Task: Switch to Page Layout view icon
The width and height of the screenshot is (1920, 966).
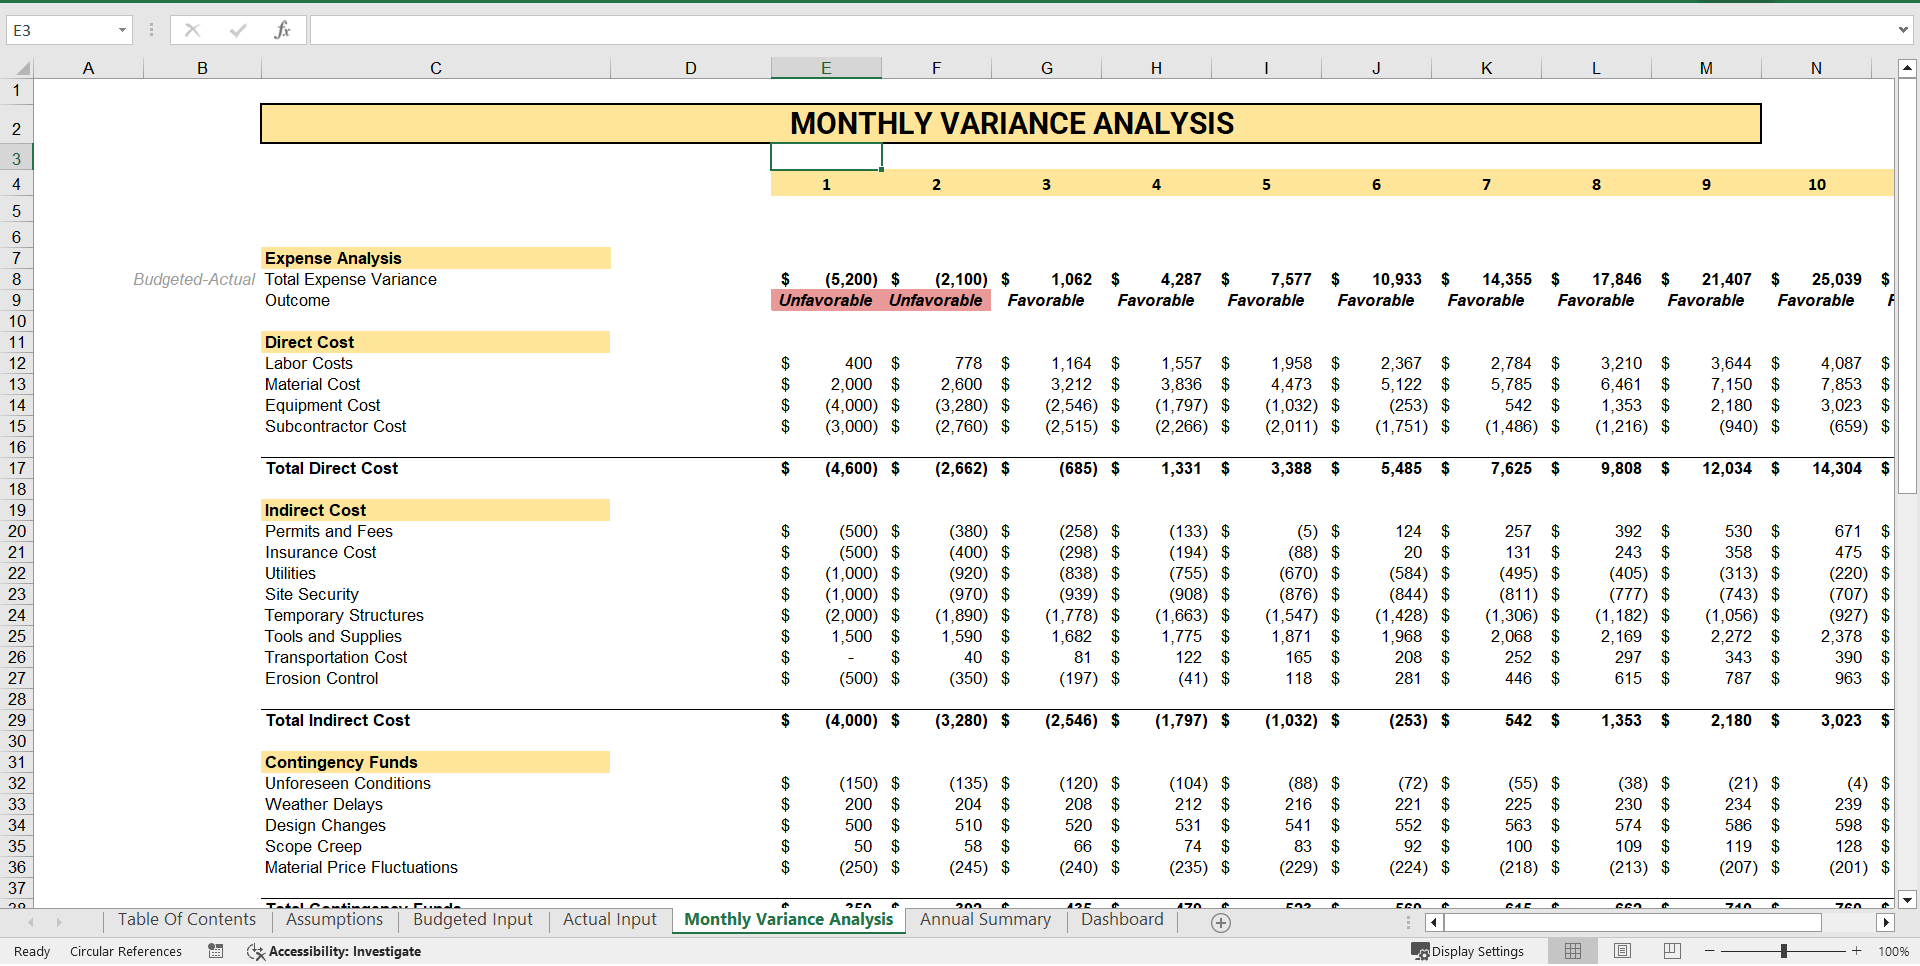Action: [1623, 951]
